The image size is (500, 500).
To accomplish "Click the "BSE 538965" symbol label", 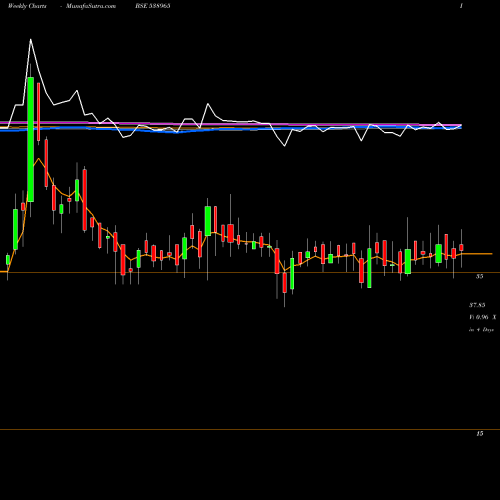I will [153, 6].
